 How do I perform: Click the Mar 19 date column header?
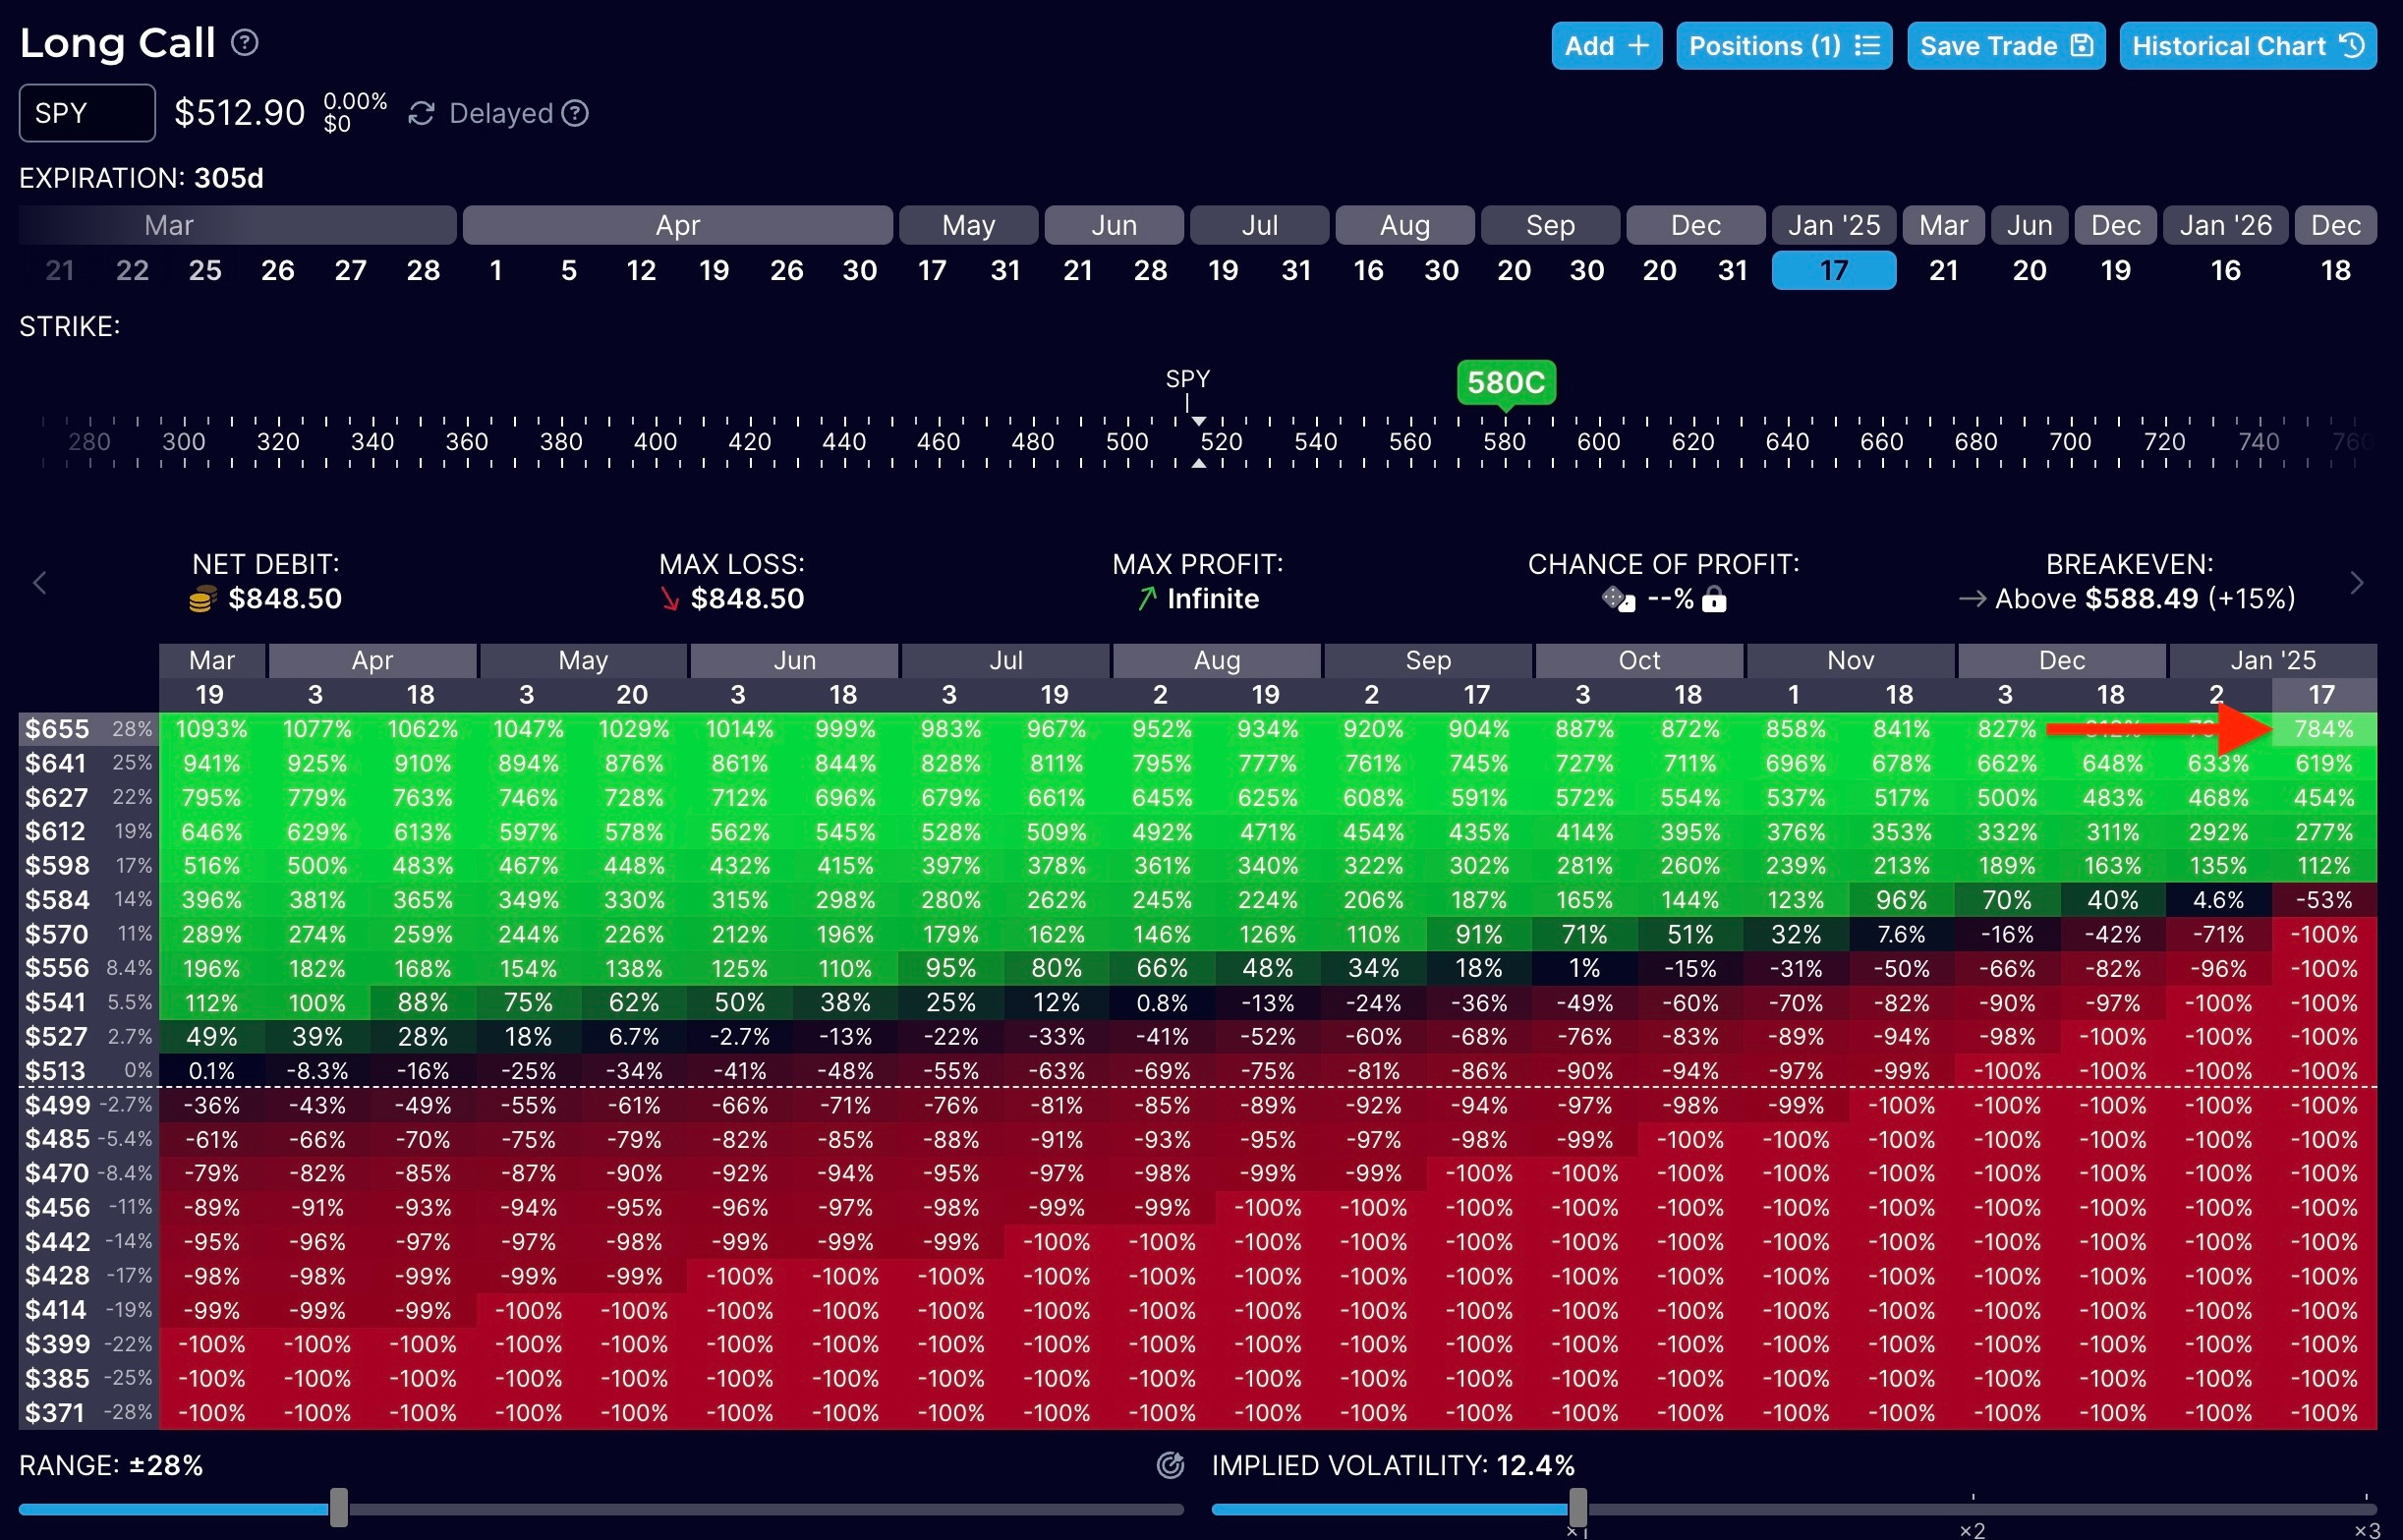point(210,694)
